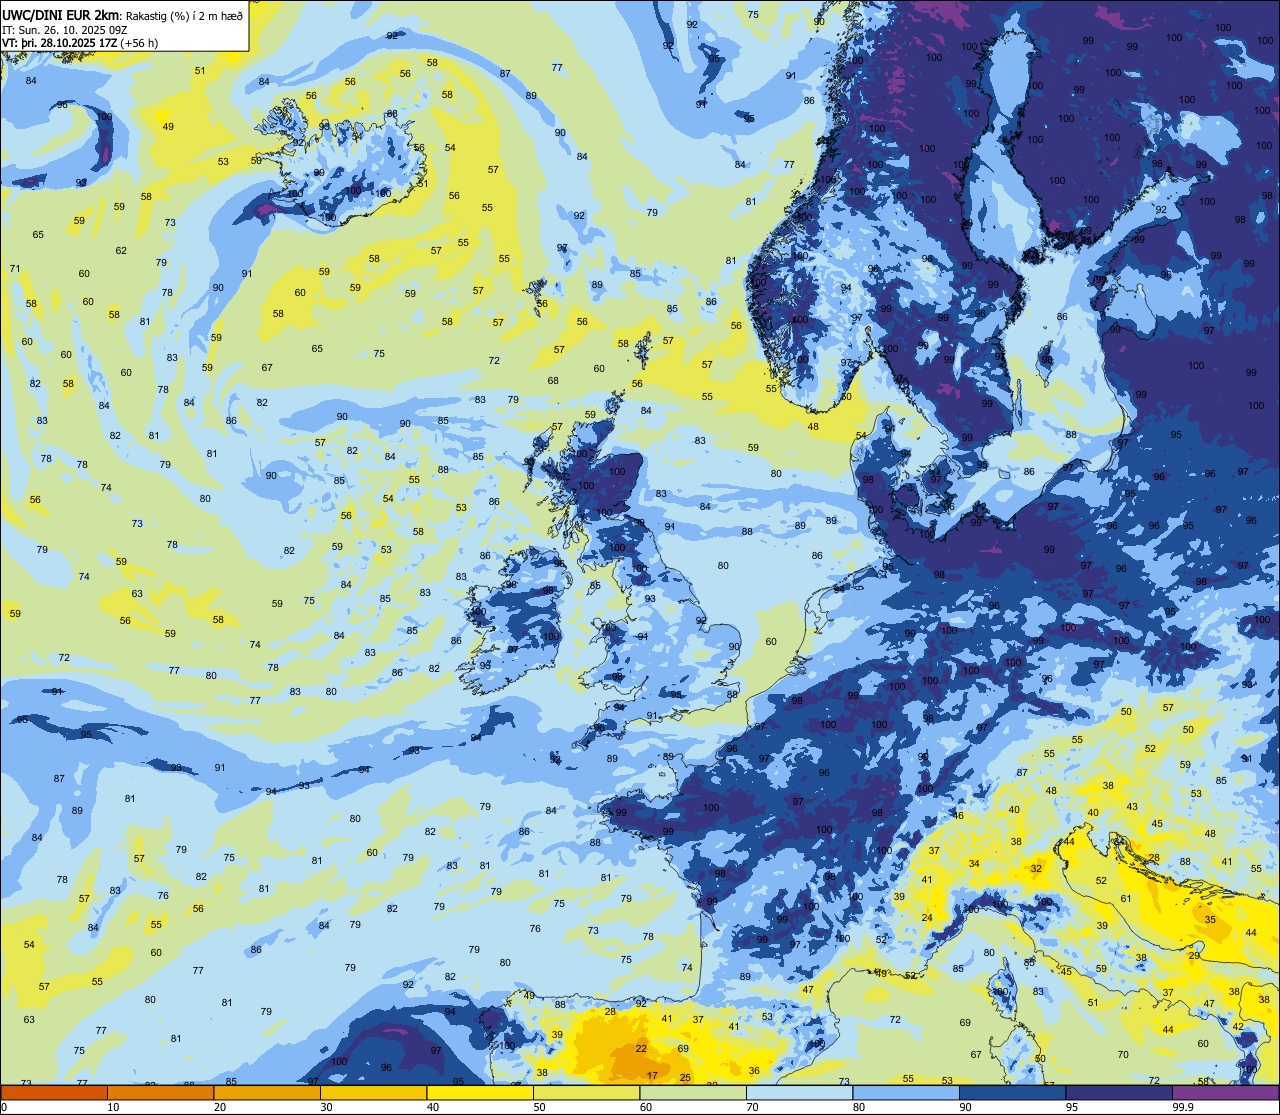Click the '10' legend scale label

click(x=113, y=1107)
